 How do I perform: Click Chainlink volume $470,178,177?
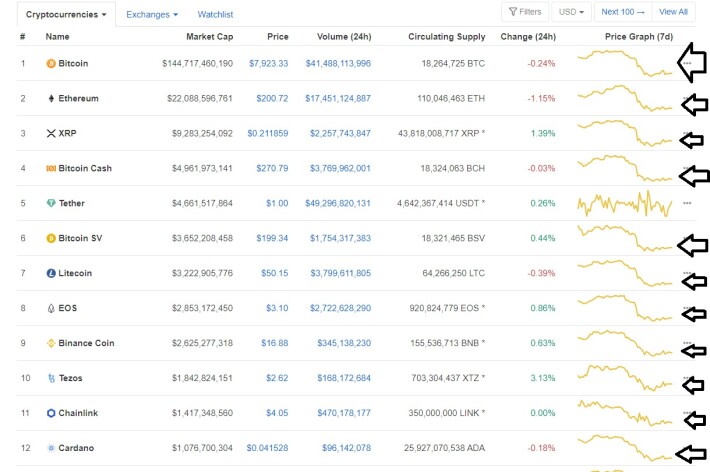[344, 413]
